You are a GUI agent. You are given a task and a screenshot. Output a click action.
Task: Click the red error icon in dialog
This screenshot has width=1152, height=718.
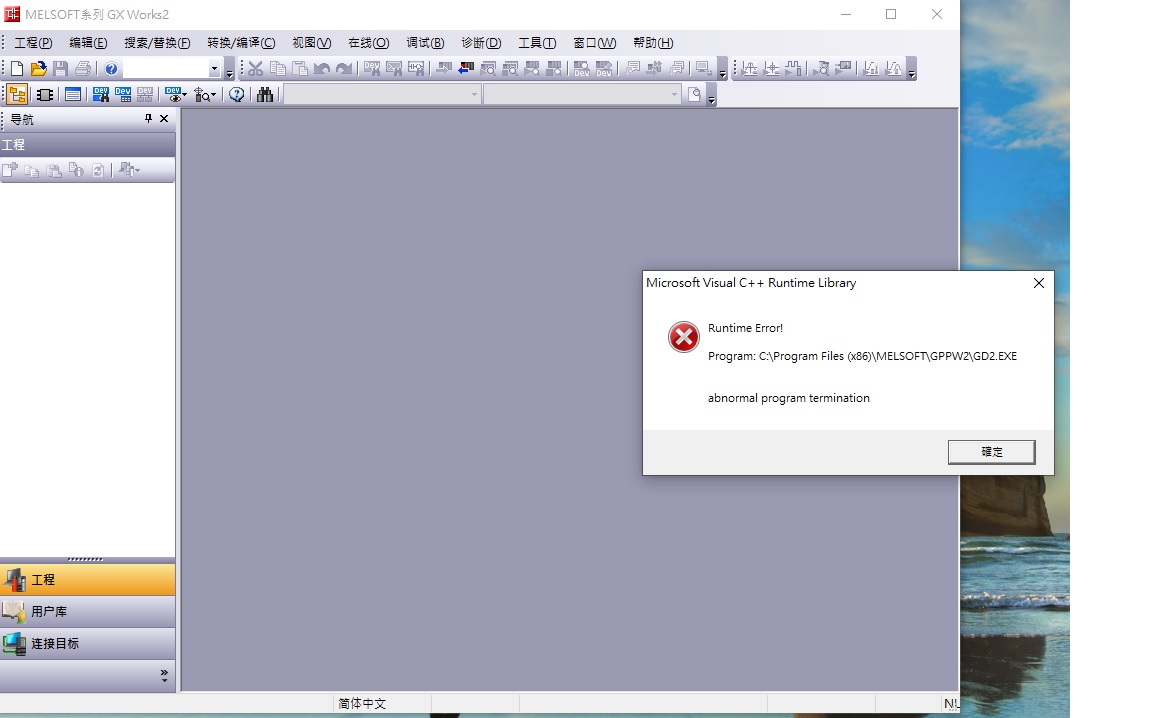(x=684, y=338)
